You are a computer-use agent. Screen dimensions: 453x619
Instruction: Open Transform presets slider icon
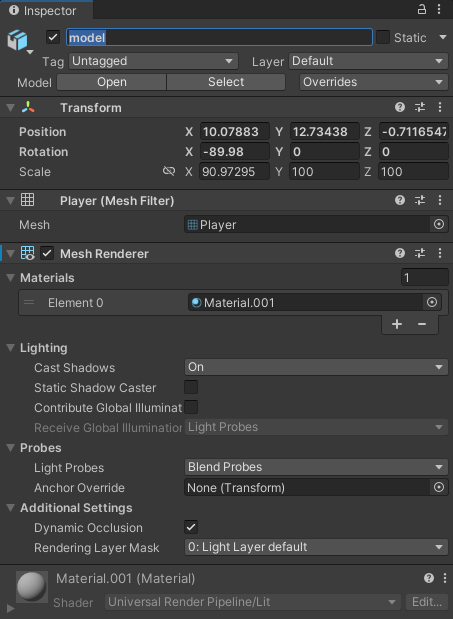(420, 107)
